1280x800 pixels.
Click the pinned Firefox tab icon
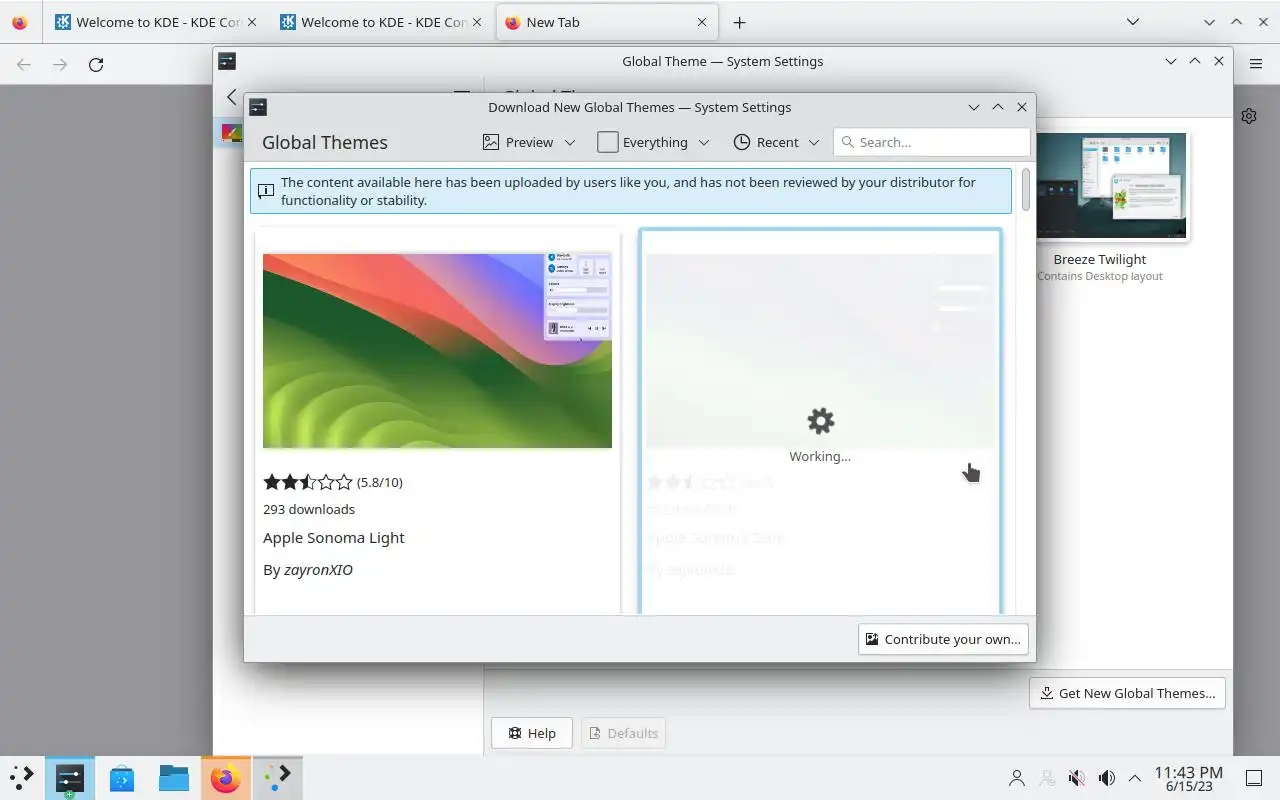point(20,22)
